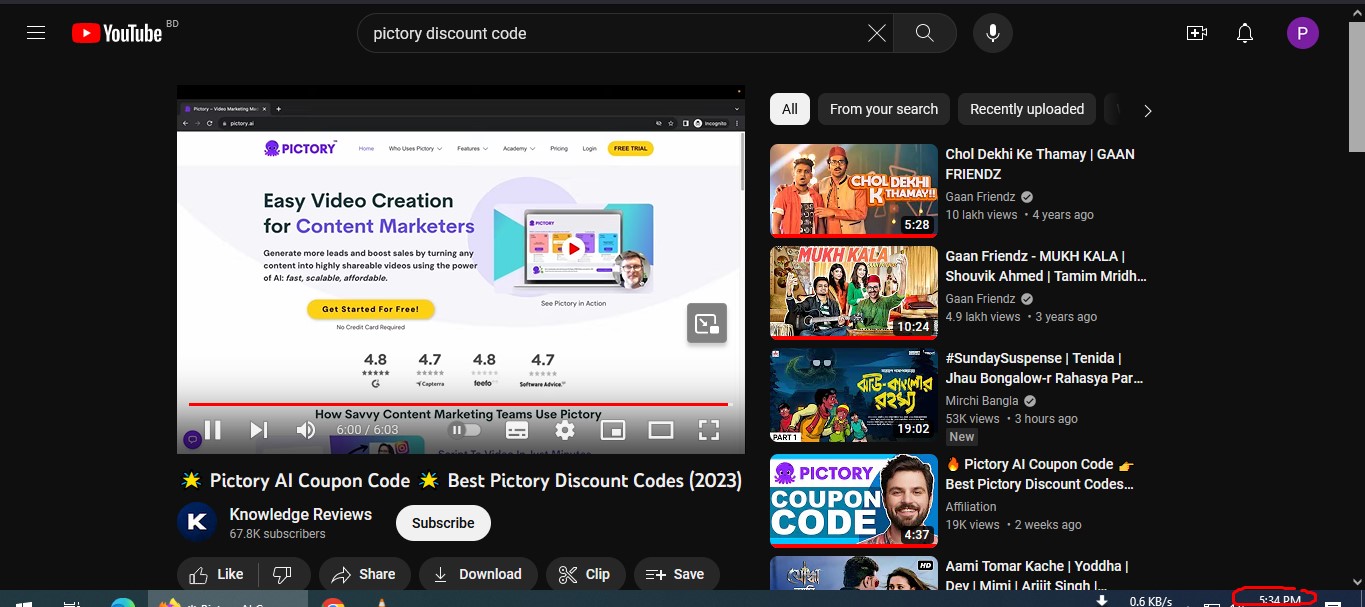Click the picture-in-picture overlay icon on video
Viewport: 1365px width, 607px height.
click(x=707, y=323)
